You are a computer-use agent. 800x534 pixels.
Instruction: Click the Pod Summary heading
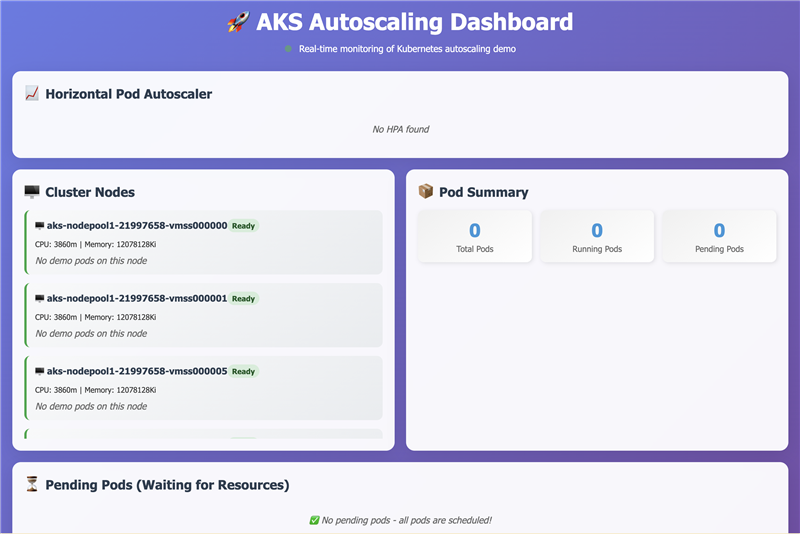tap(484, 192)
